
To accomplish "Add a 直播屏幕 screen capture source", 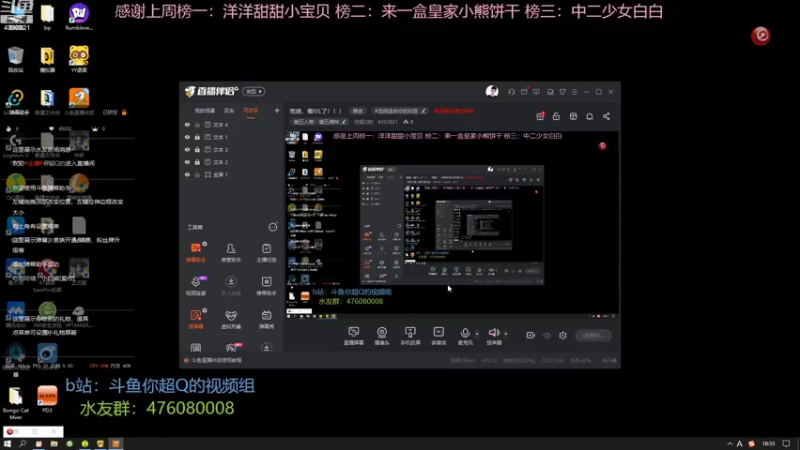I will pos(353,336).
